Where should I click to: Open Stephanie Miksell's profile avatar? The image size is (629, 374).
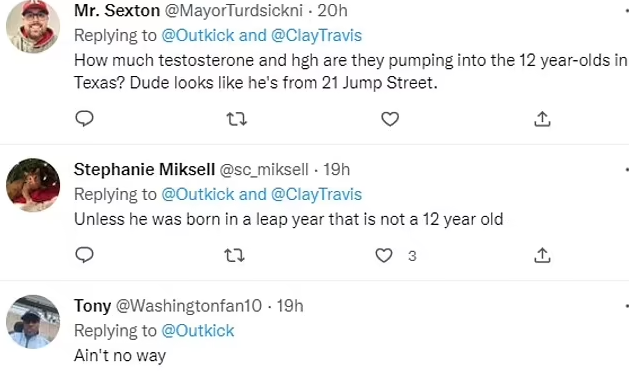click(x=33, y=185)
